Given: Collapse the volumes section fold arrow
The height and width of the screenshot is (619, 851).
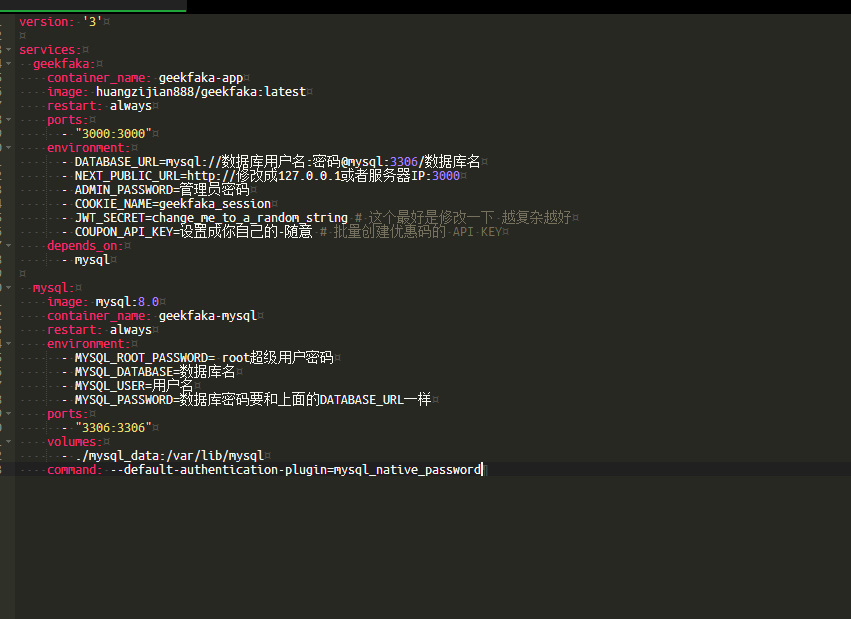Looking at the screenshot, I should tap(7, 442).
